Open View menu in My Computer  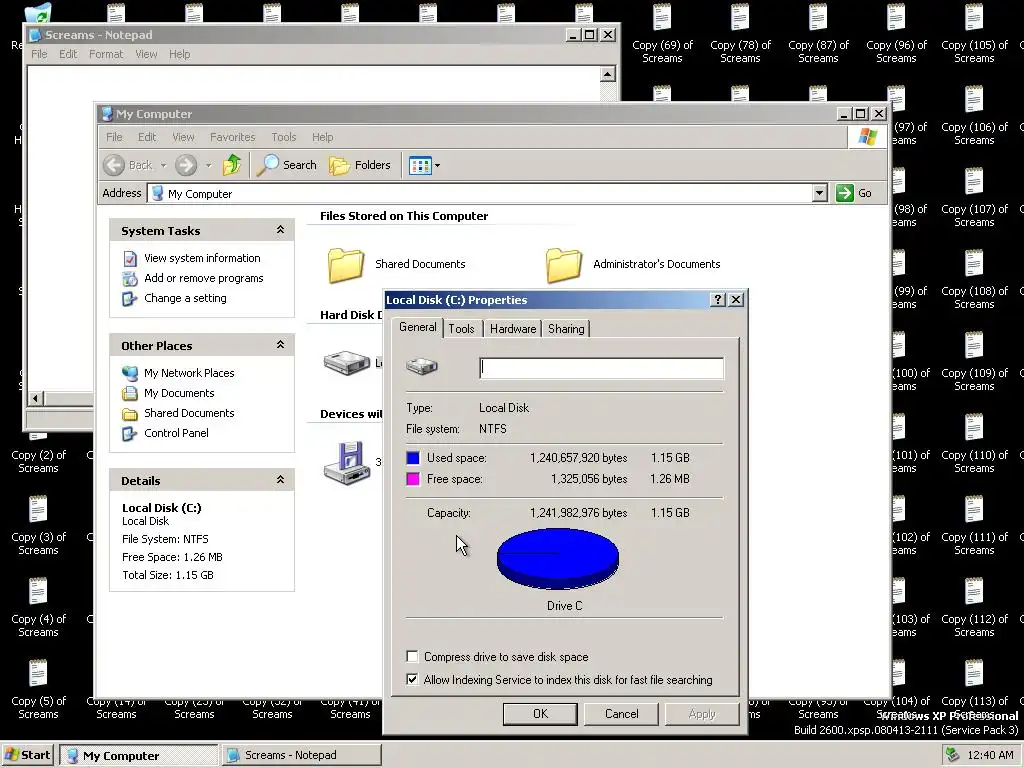pos(184,137)
